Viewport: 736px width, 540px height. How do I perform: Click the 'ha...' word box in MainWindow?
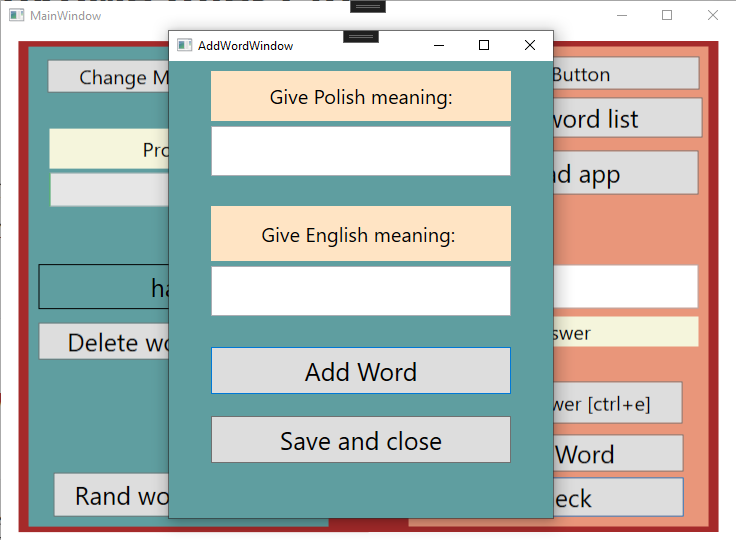click(x=104, y=286)
